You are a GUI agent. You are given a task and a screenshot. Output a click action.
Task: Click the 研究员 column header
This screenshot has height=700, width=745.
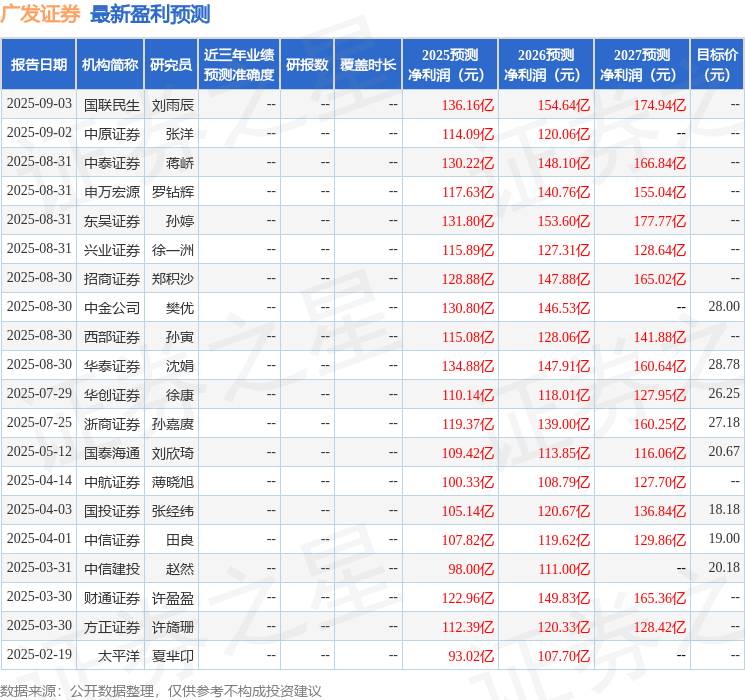point(171,65)
